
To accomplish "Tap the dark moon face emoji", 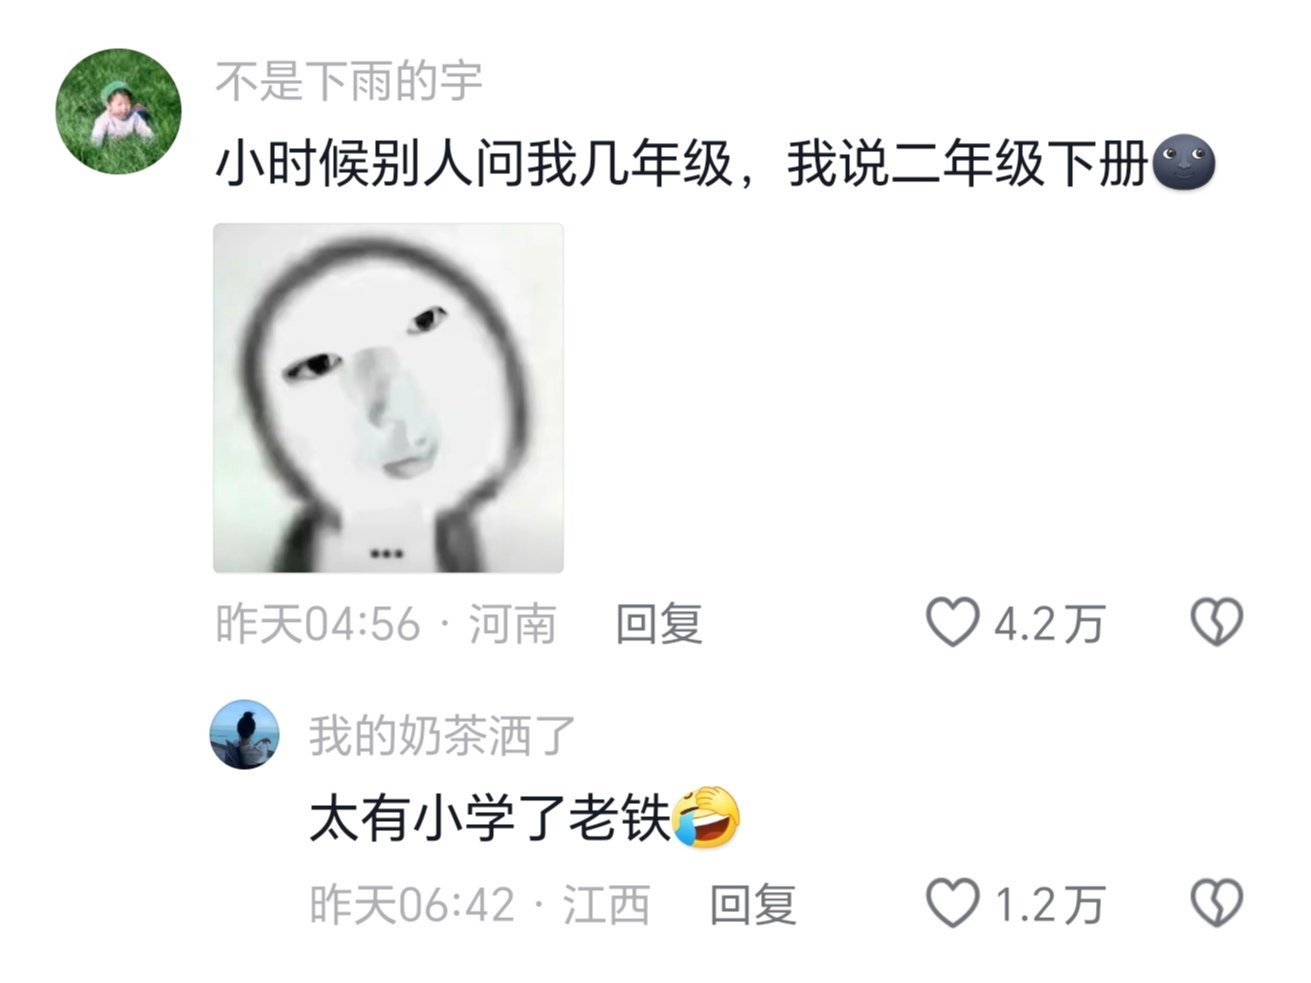I will (x=1184, y=165).
